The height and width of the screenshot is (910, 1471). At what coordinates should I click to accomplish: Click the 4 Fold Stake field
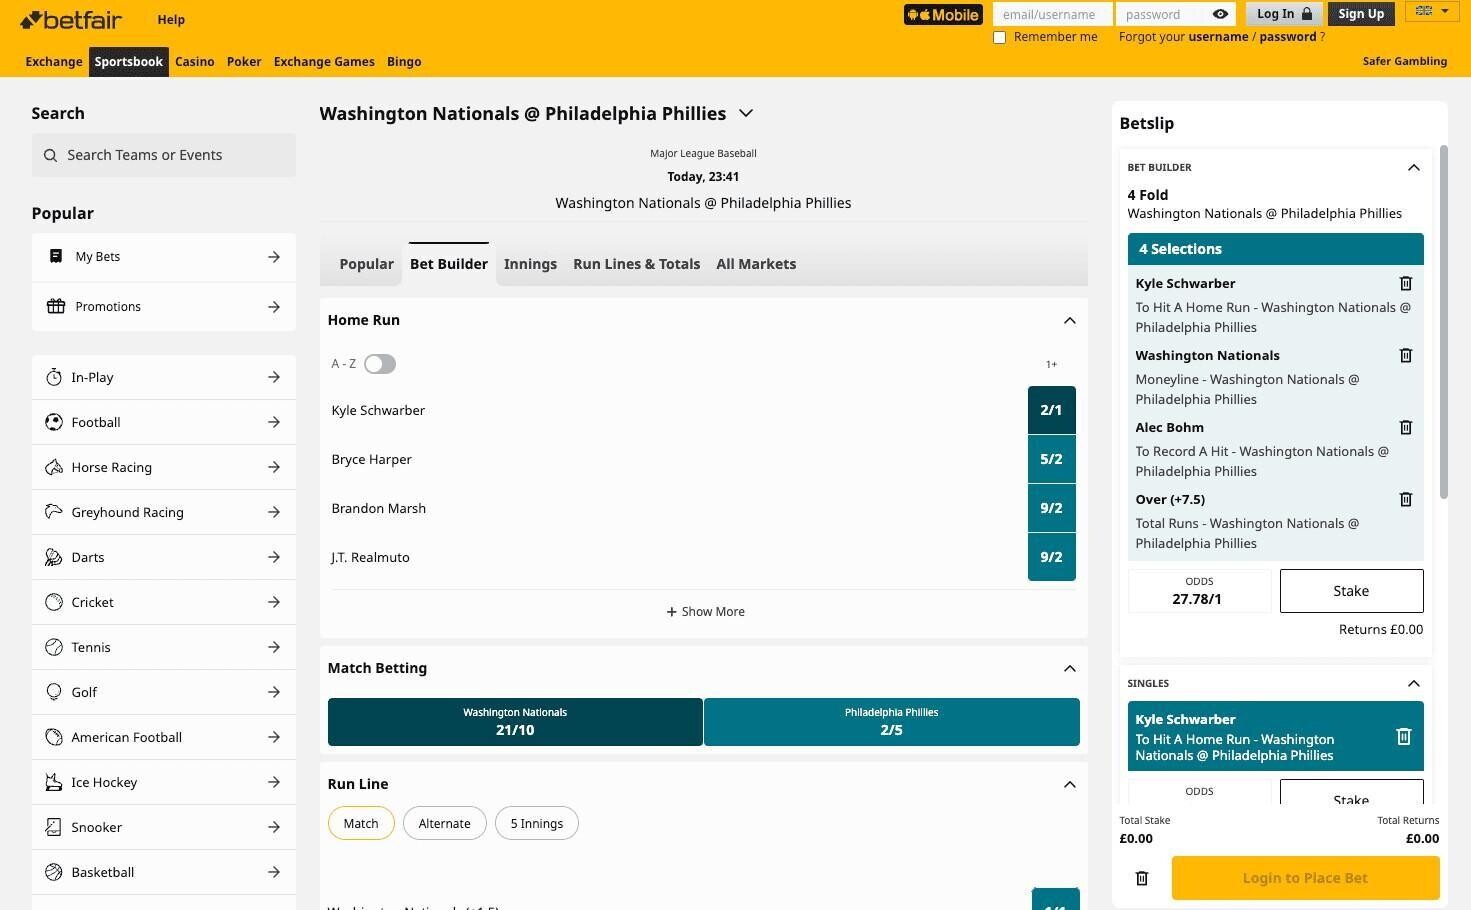(x=1351, y=591)
